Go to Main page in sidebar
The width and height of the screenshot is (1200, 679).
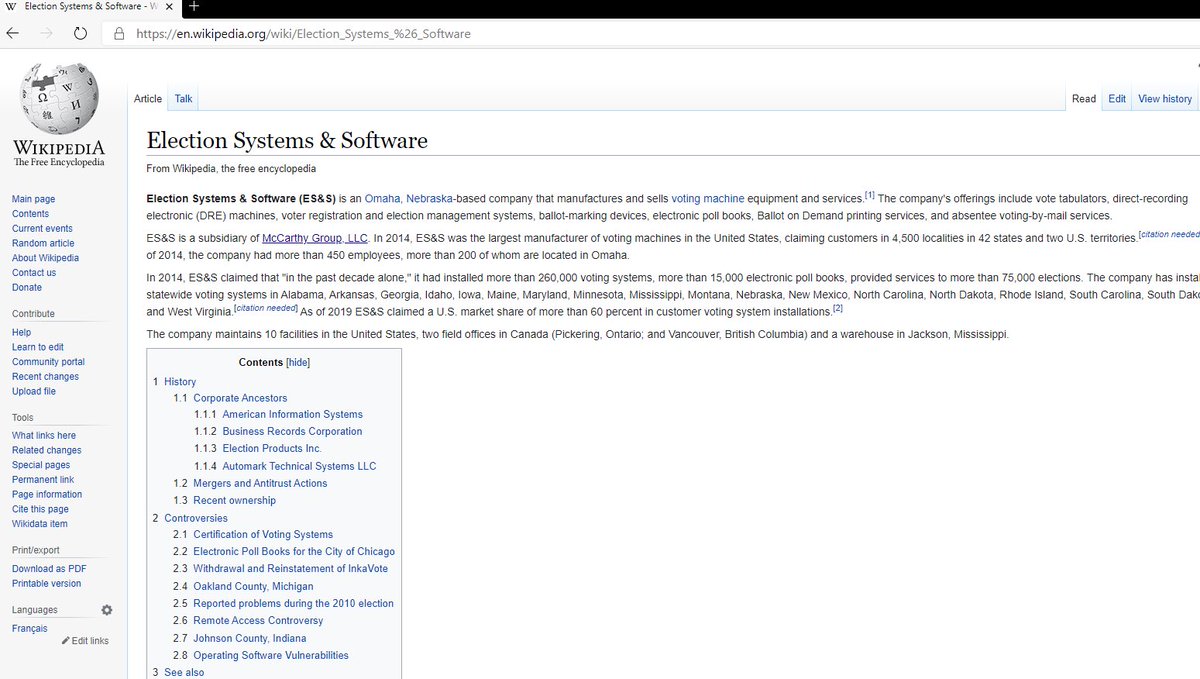[x=33, y=199]
